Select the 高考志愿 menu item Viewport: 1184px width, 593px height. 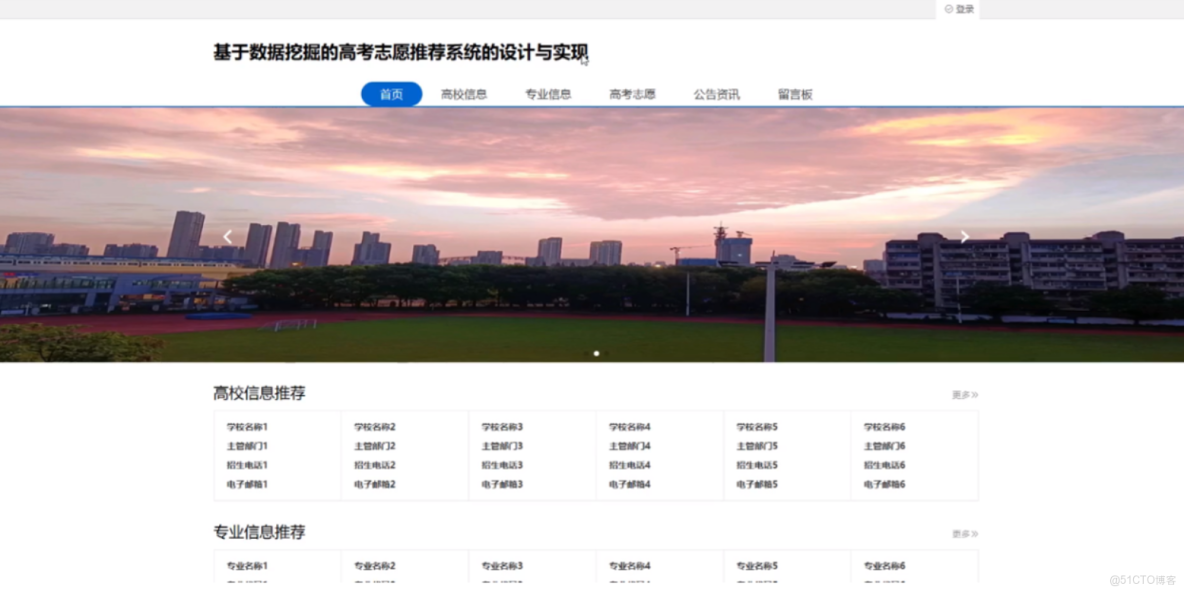coord(632,93)
